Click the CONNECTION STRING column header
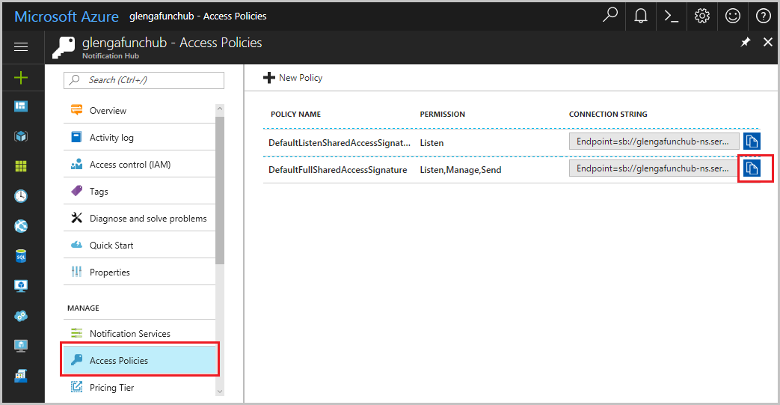Viewport: 780px width, 405px height. pyautogui.click(x=608, y=114)
